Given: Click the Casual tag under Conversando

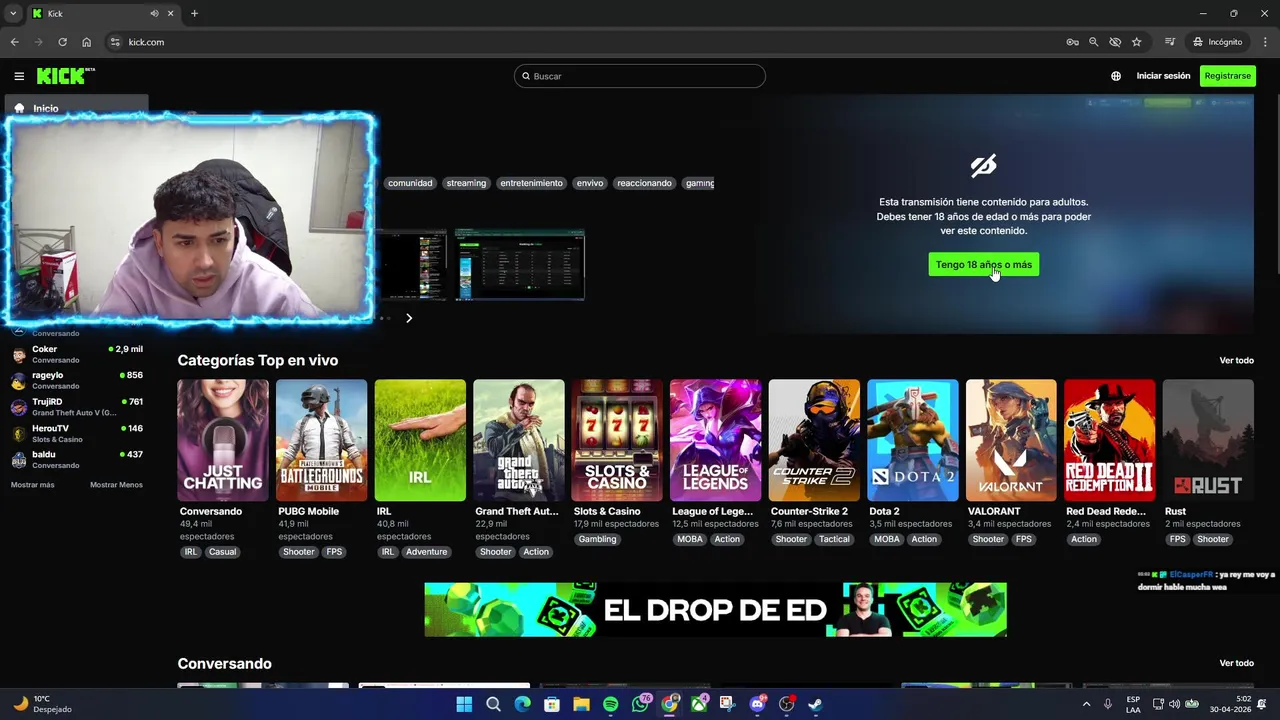Looking at the screenshot, I should click(222, 552).
